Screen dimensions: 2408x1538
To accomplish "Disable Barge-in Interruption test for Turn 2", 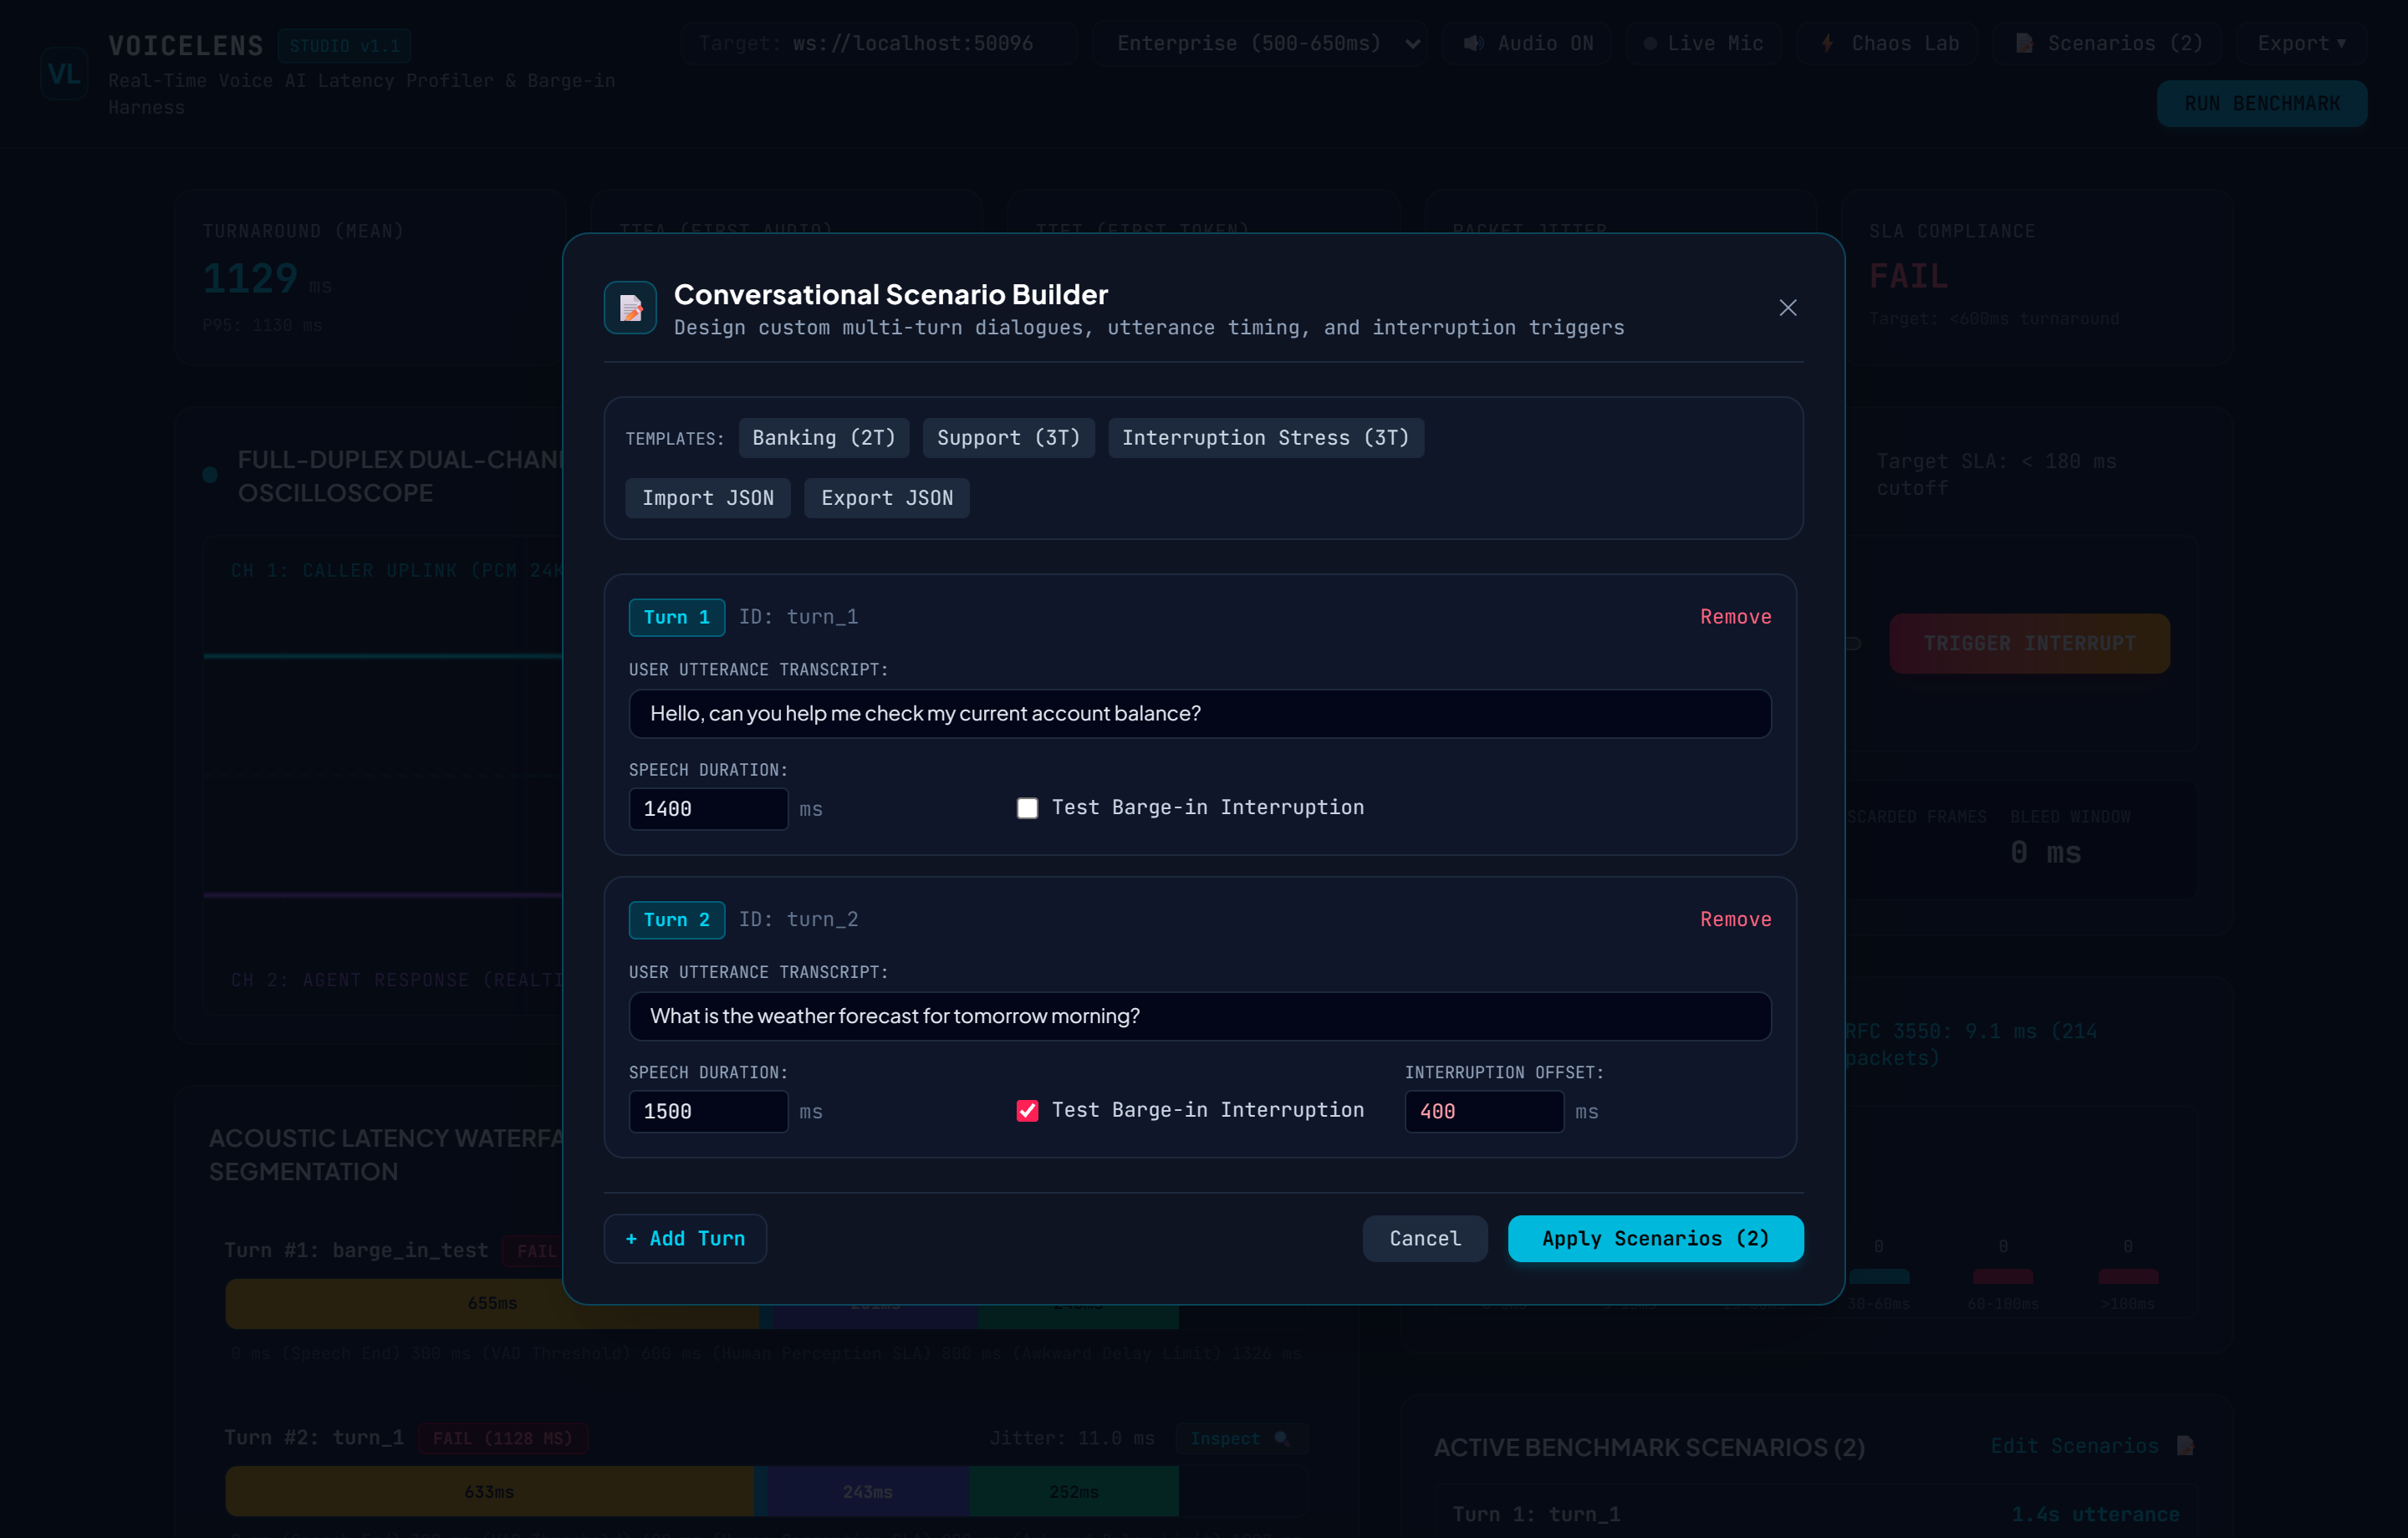I will point(1027,1111).
